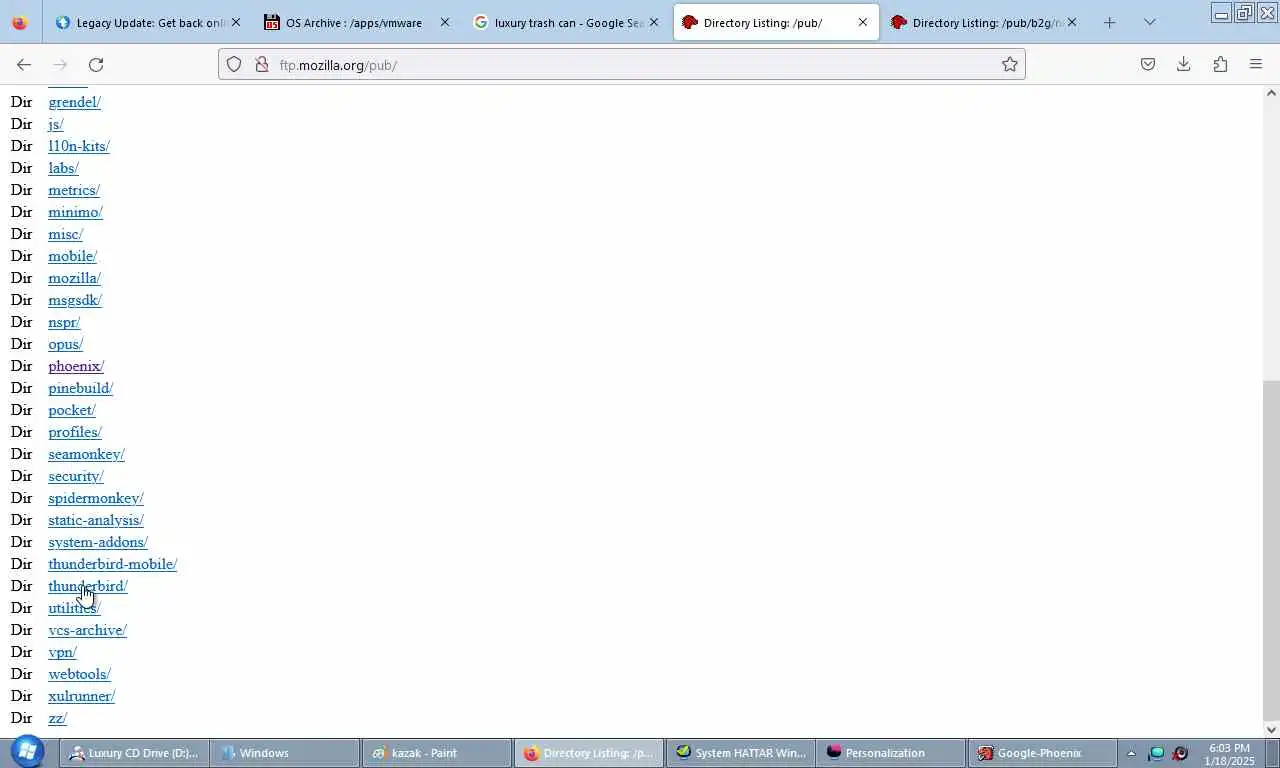Image resolution: width=1280 pixels, height=768 pixels.
Task: Open the minimo/ directory
Action: point(75,212)
